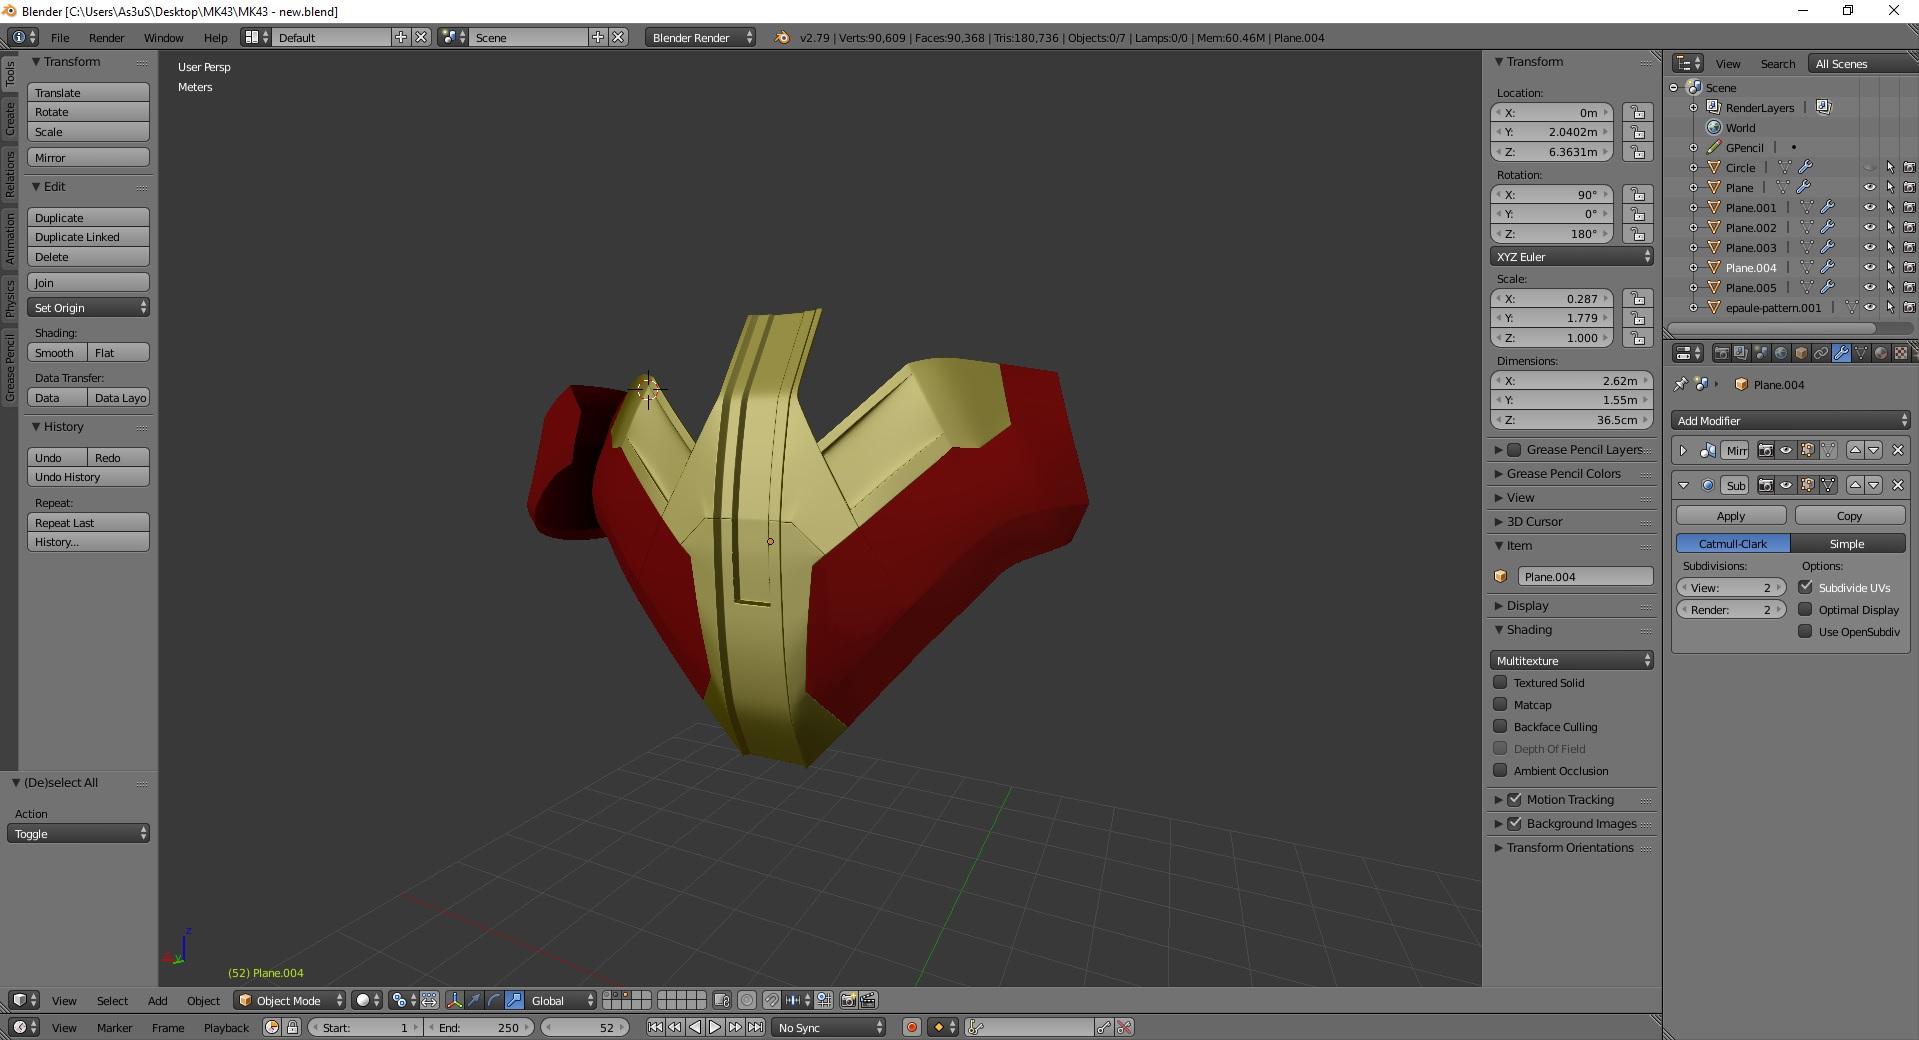Disable Subdivide UVs checkbox
This screenshot has height=1040, width=1919.
coord(1805,587)
